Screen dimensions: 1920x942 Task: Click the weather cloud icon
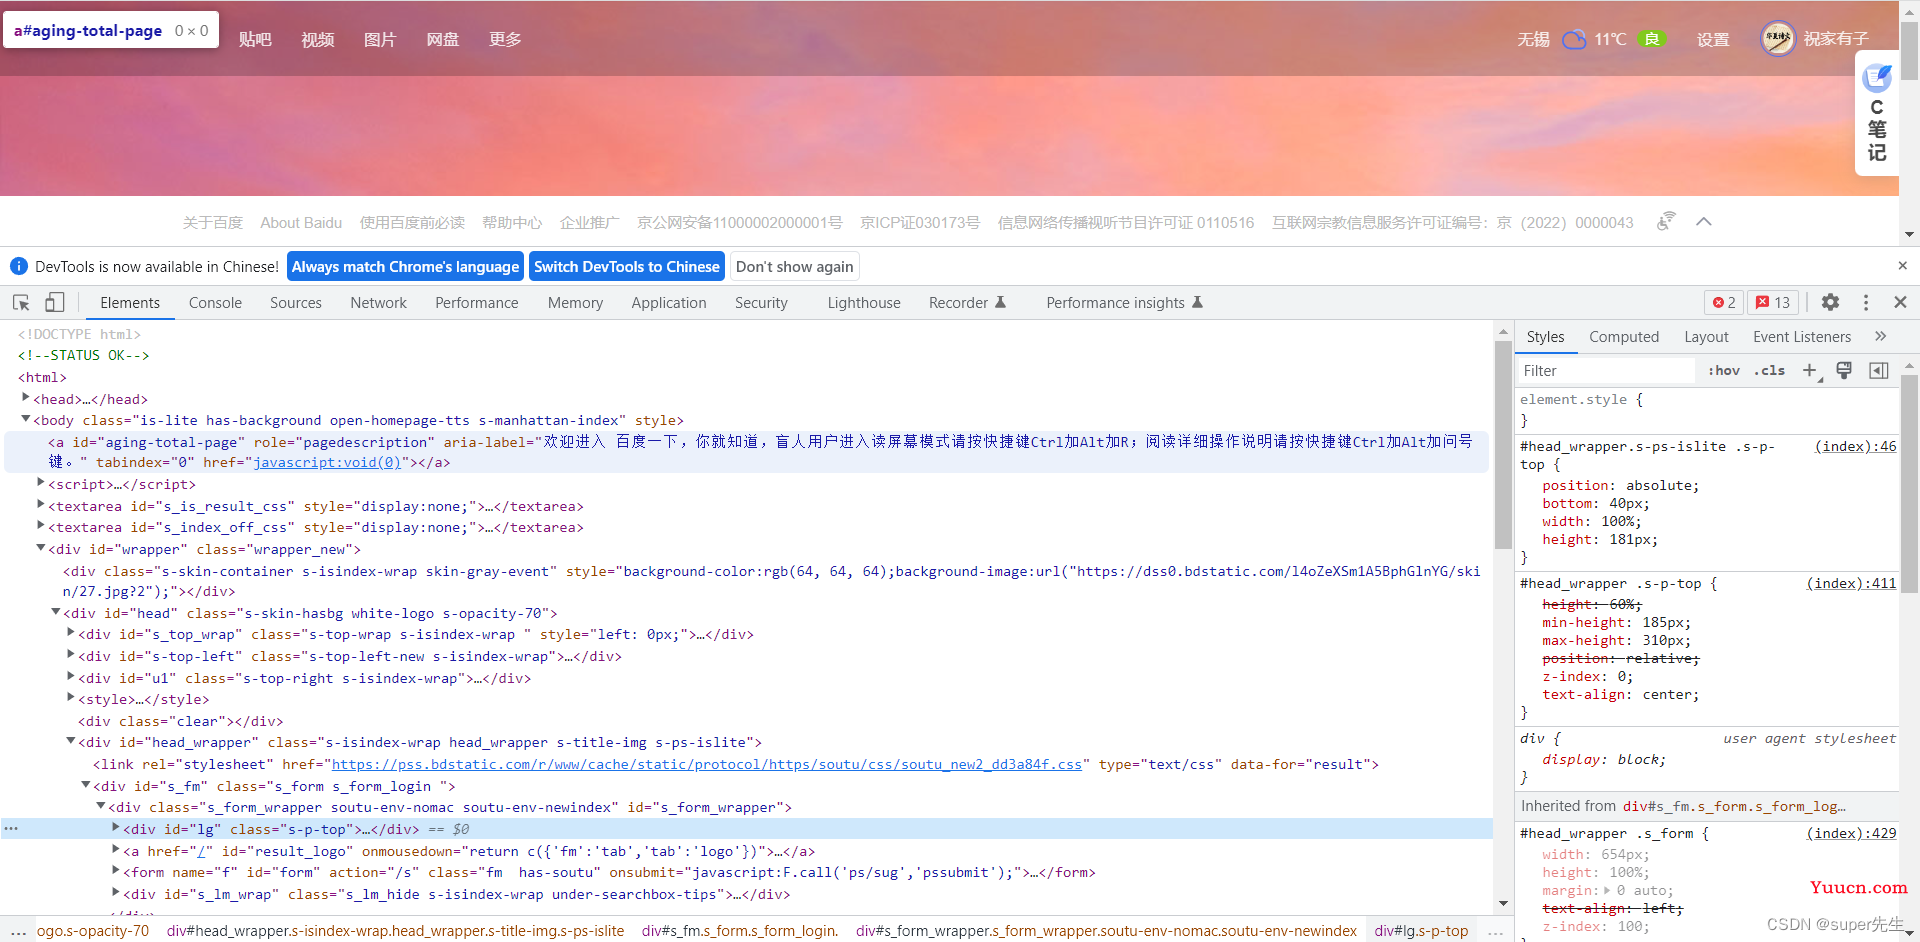(x=1574, y=40)
